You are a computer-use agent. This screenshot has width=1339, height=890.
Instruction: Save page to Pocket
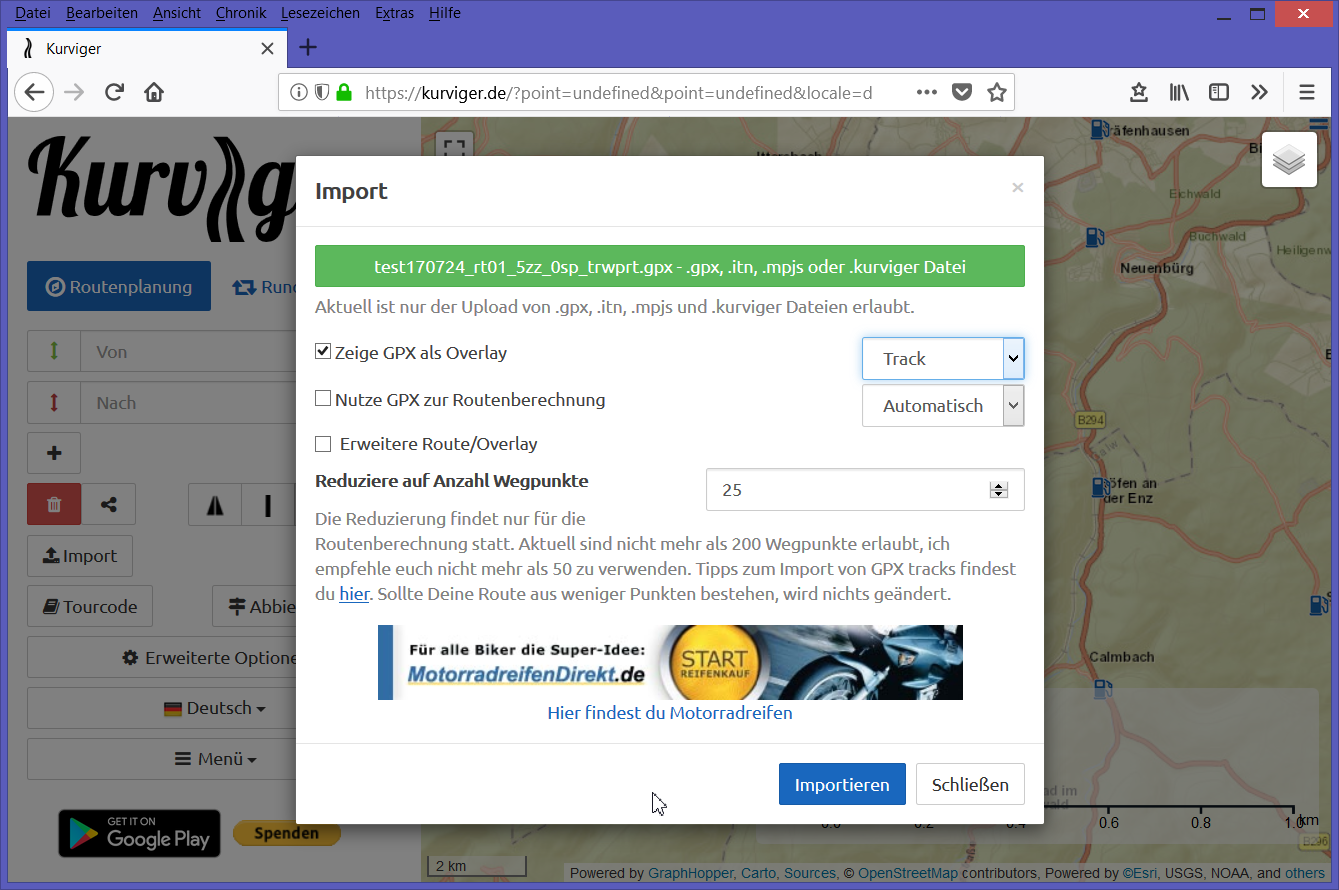coord(961,92)
